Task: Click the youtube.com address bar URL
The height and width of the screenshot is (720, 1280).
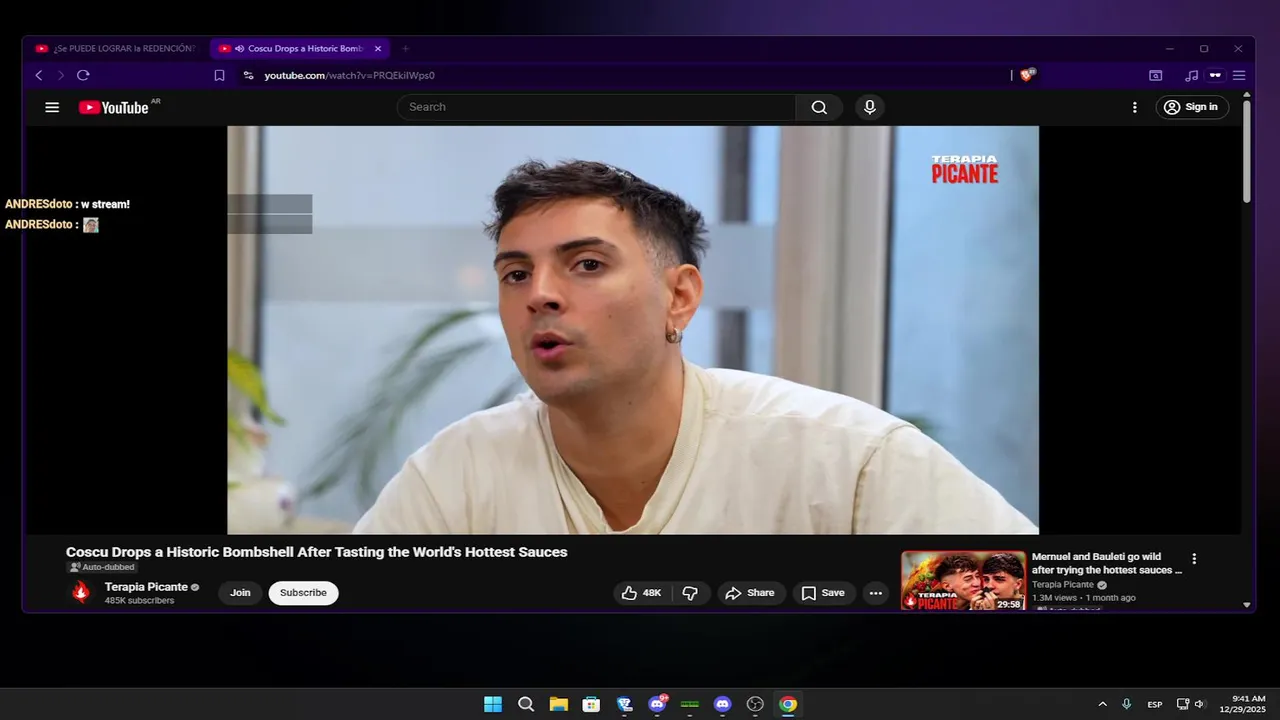Action: [349, 75]
